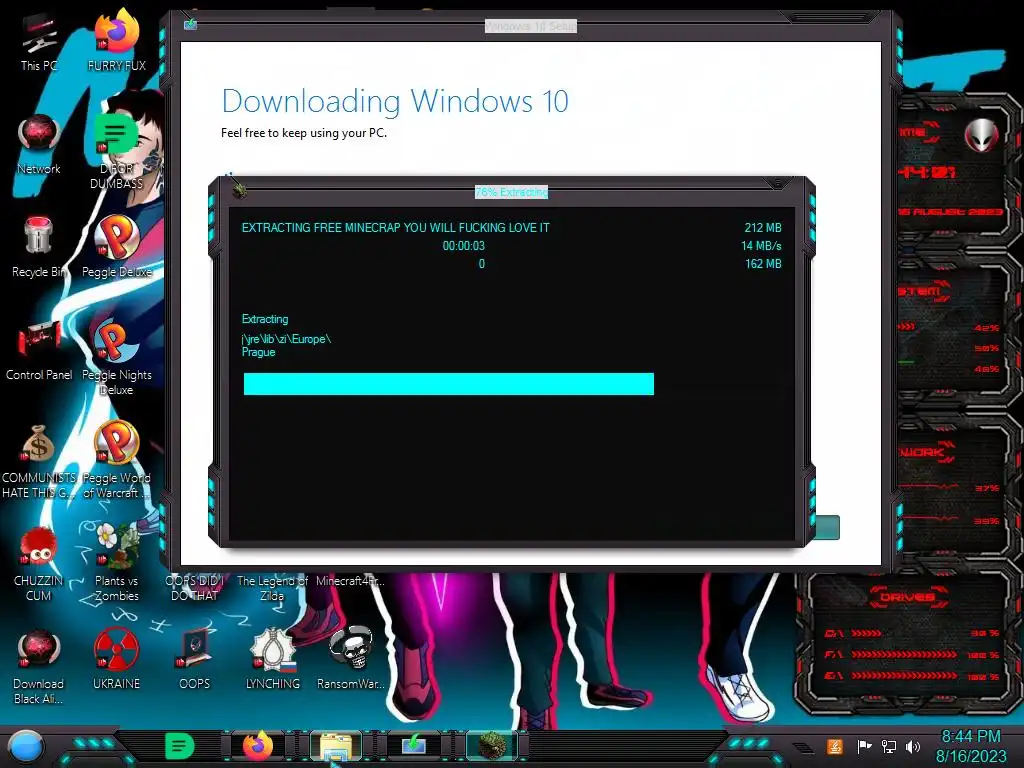Click the teal button behind extractor window
The width and height of the screenshot is (1024, 768).
827,528
